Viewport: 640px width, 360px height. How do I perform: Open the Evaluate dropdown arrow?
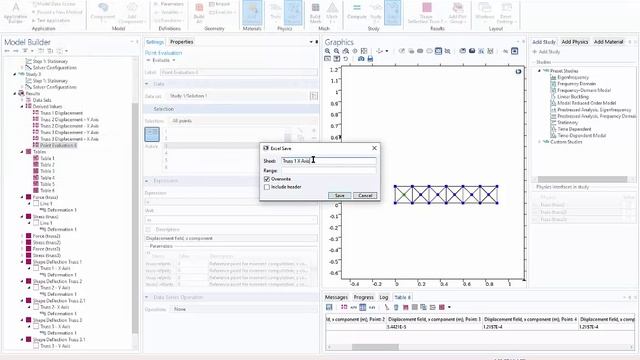tap(174, 60)
